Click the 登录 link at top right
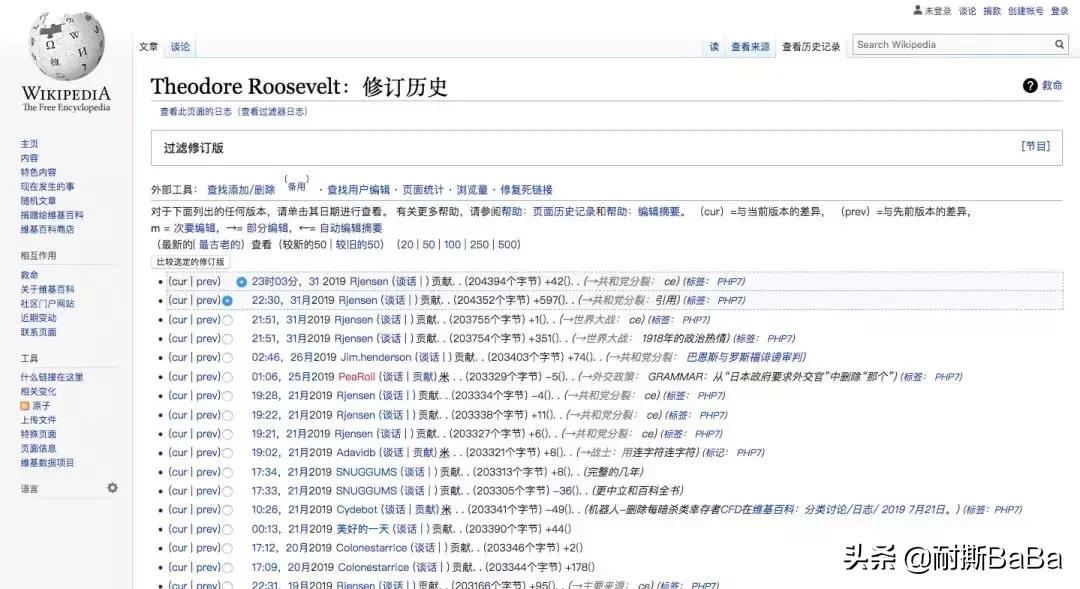The width and height of the screenshot is (1080, 589). pos(1060,9)
